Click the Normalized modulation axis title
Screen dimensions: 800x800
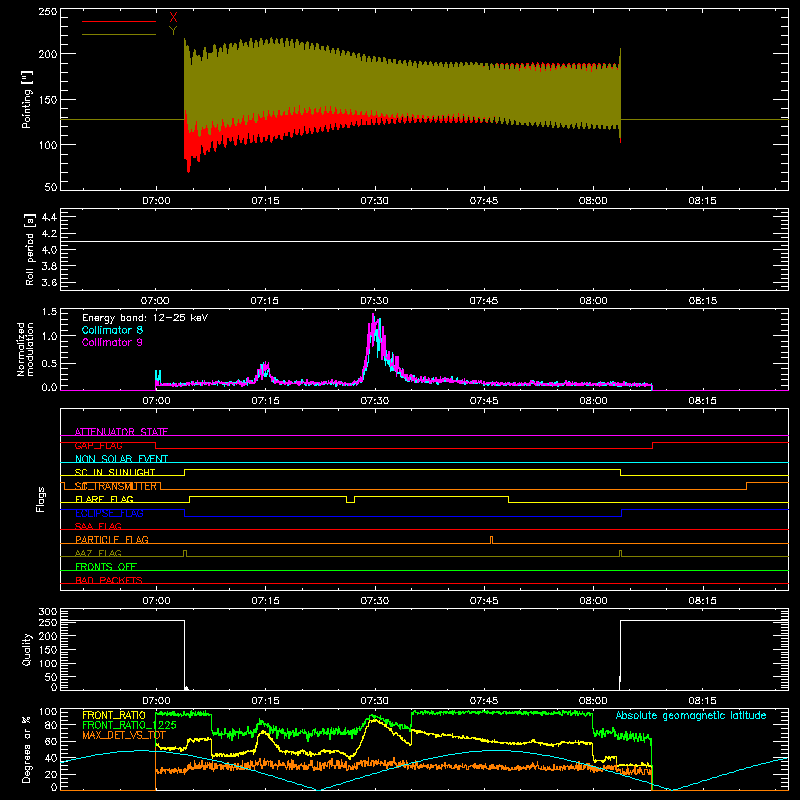coord(26,349)
